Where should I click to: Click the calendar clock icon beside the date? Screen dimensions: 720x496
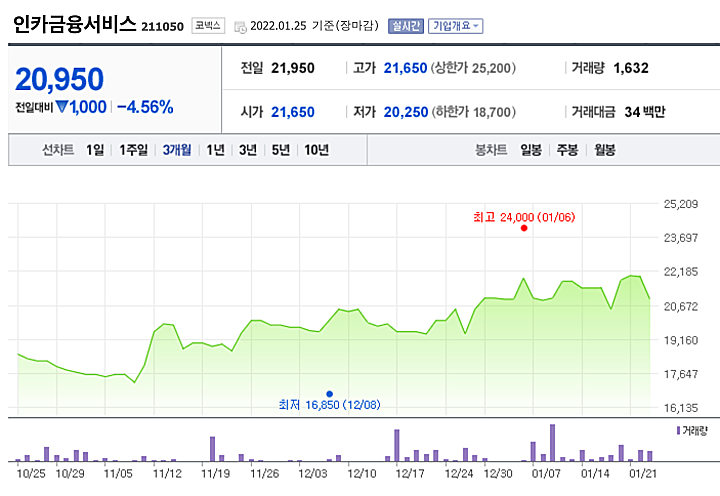coord(240,27)
